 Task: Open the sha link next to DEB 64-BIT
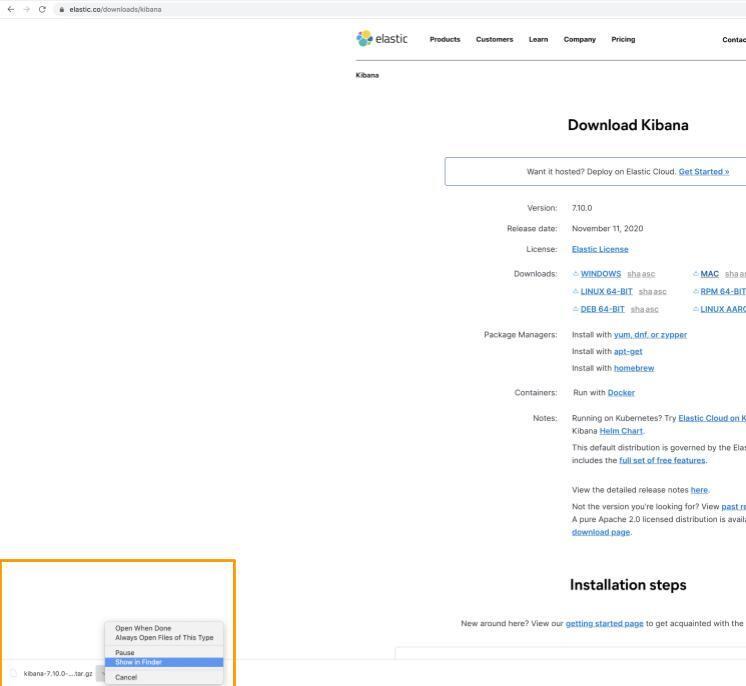[637, 309]
